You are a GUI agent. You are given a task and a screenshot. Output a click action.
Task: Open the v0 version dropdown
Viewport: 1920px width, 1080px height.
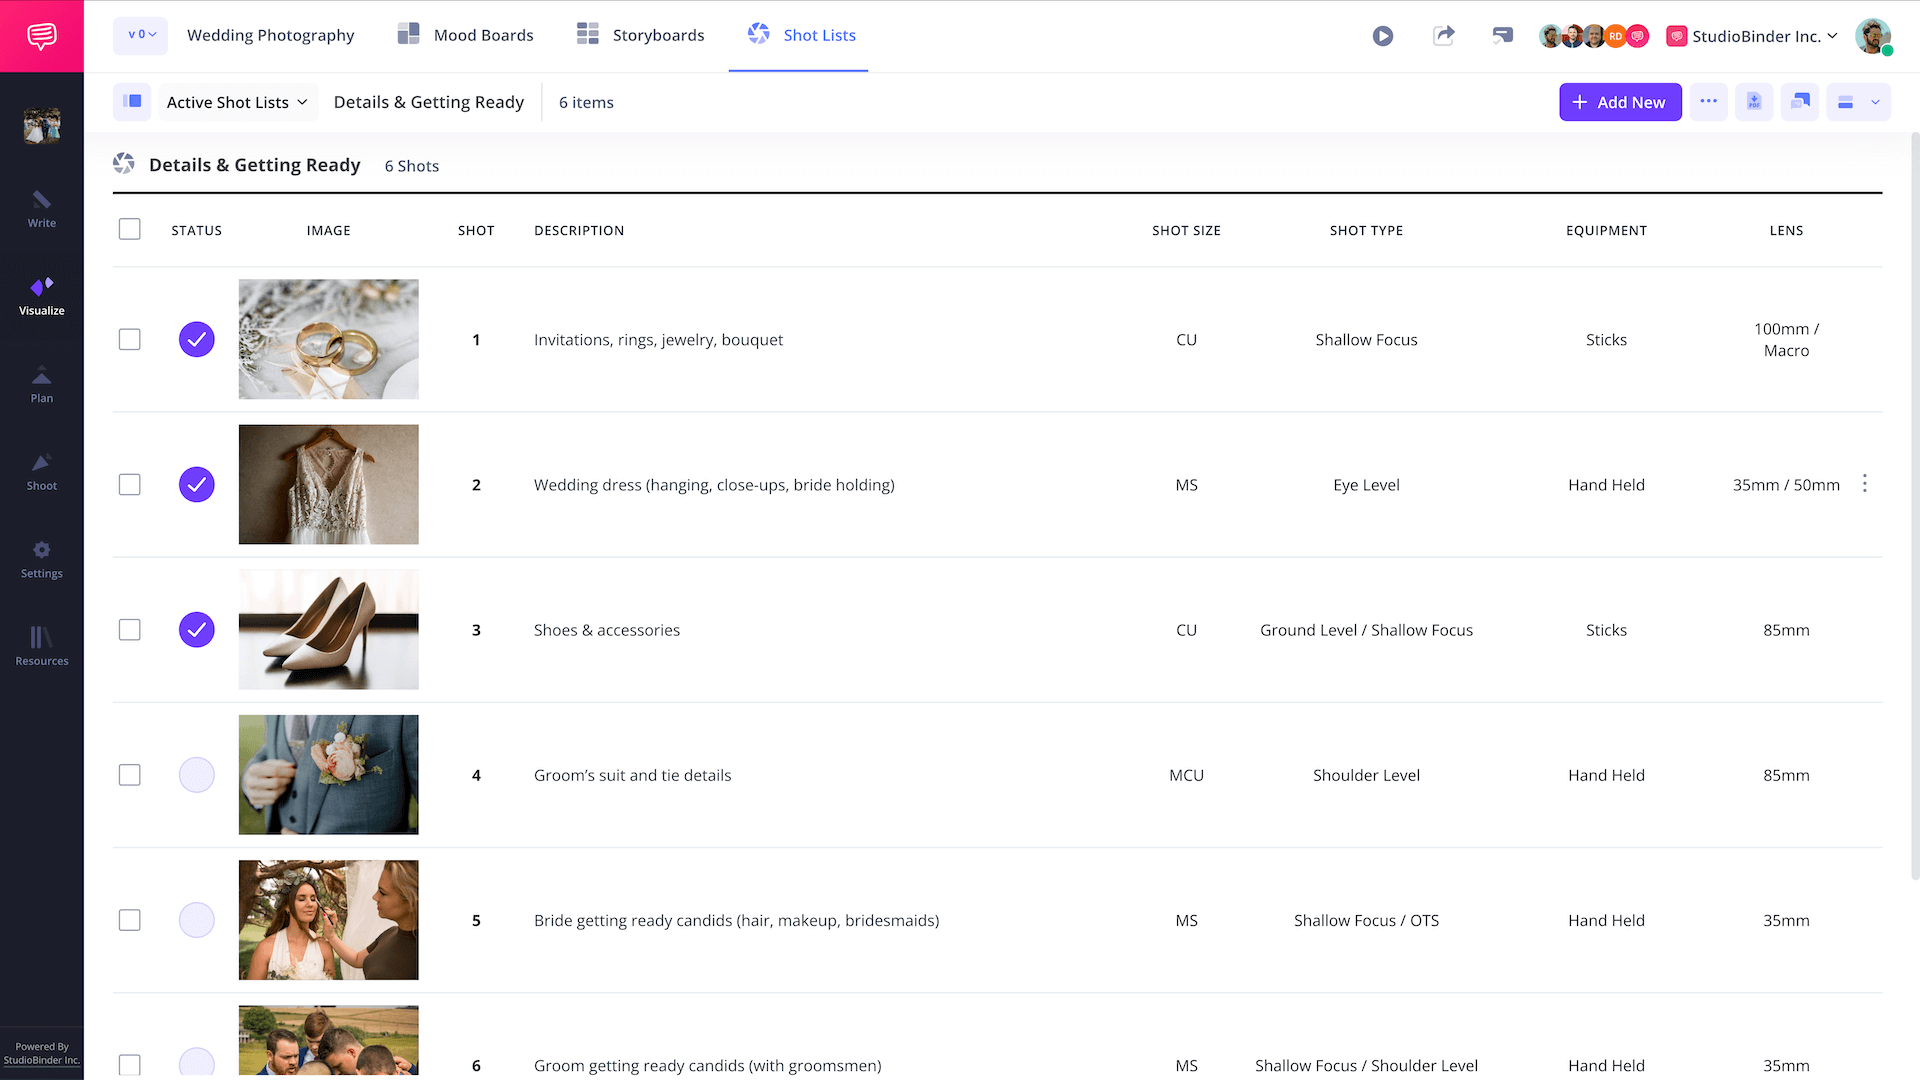click(x=141, y=35)
